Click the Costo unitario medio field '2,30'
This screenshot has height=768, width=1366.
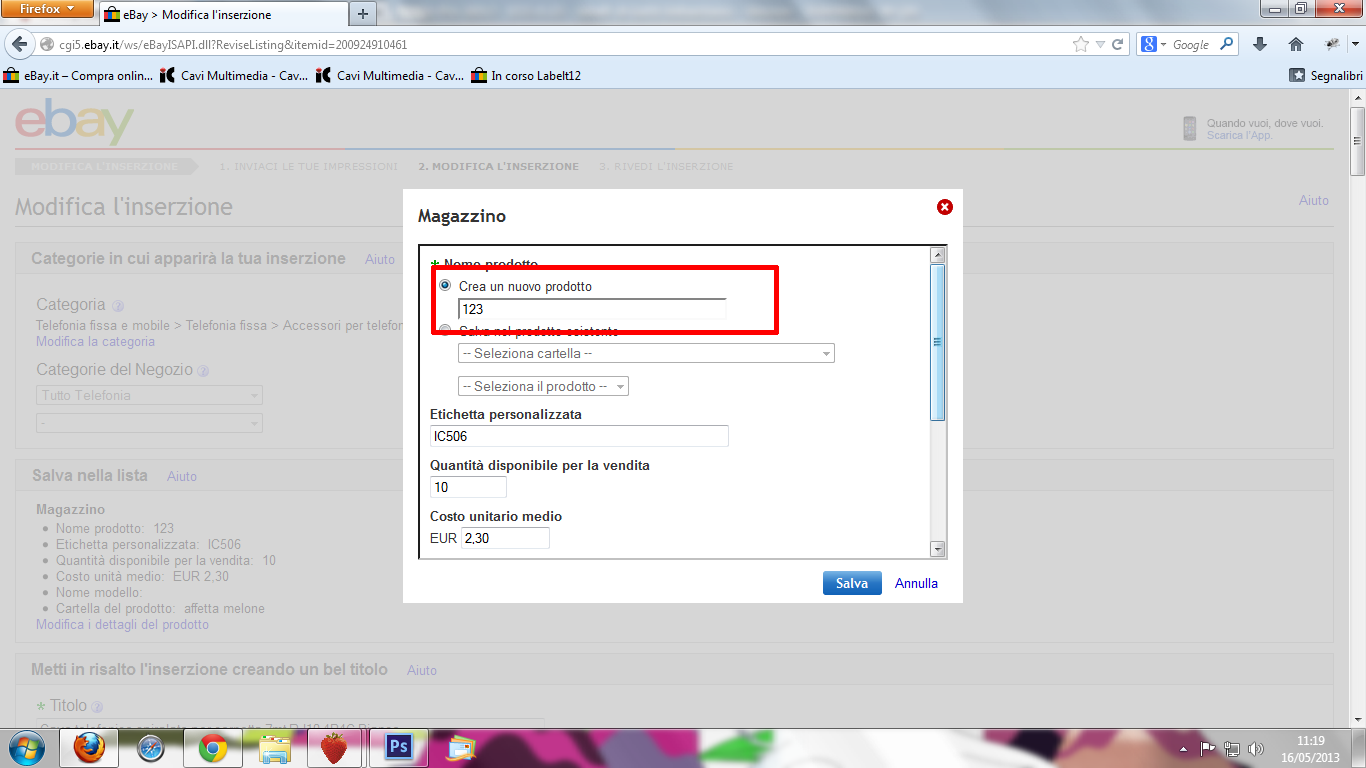tap(505, 538)
